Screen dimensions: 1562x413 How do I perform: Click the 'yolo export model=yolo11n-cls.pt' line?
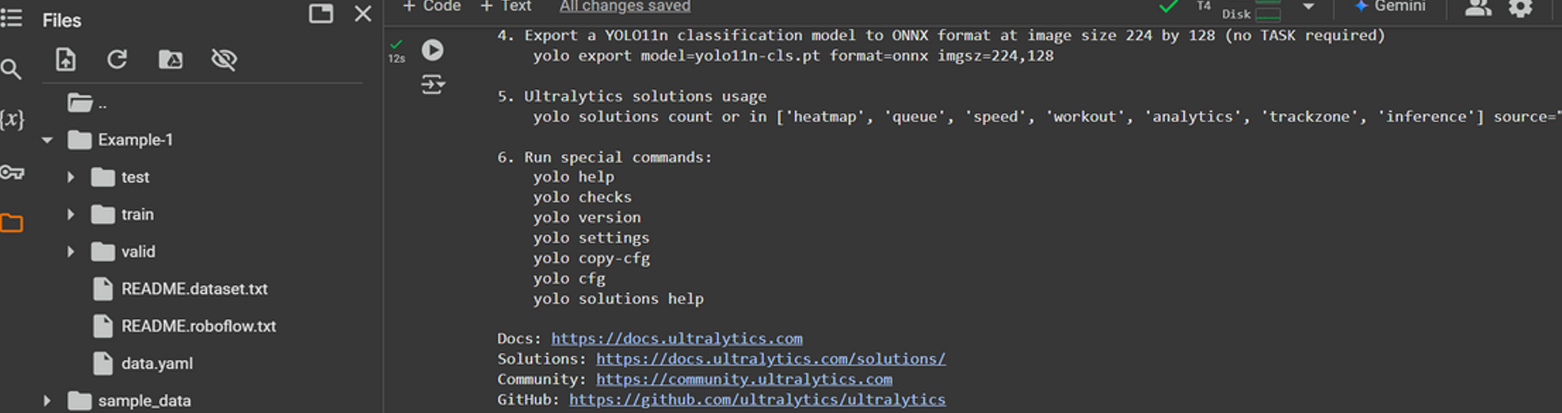click(x=793, y=56)
